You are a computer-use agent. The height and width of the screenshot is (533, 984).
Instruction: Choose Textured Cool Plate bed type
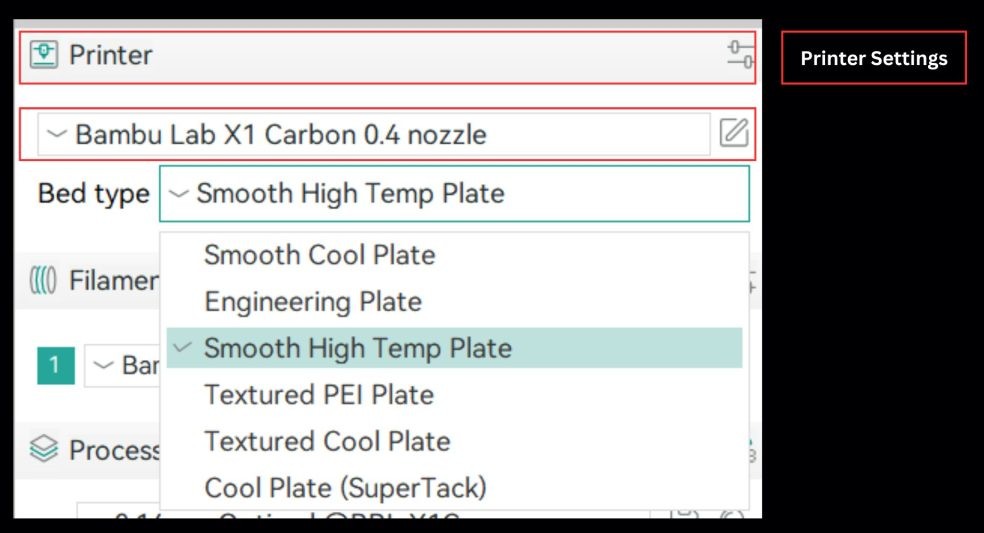pos(327,441)
